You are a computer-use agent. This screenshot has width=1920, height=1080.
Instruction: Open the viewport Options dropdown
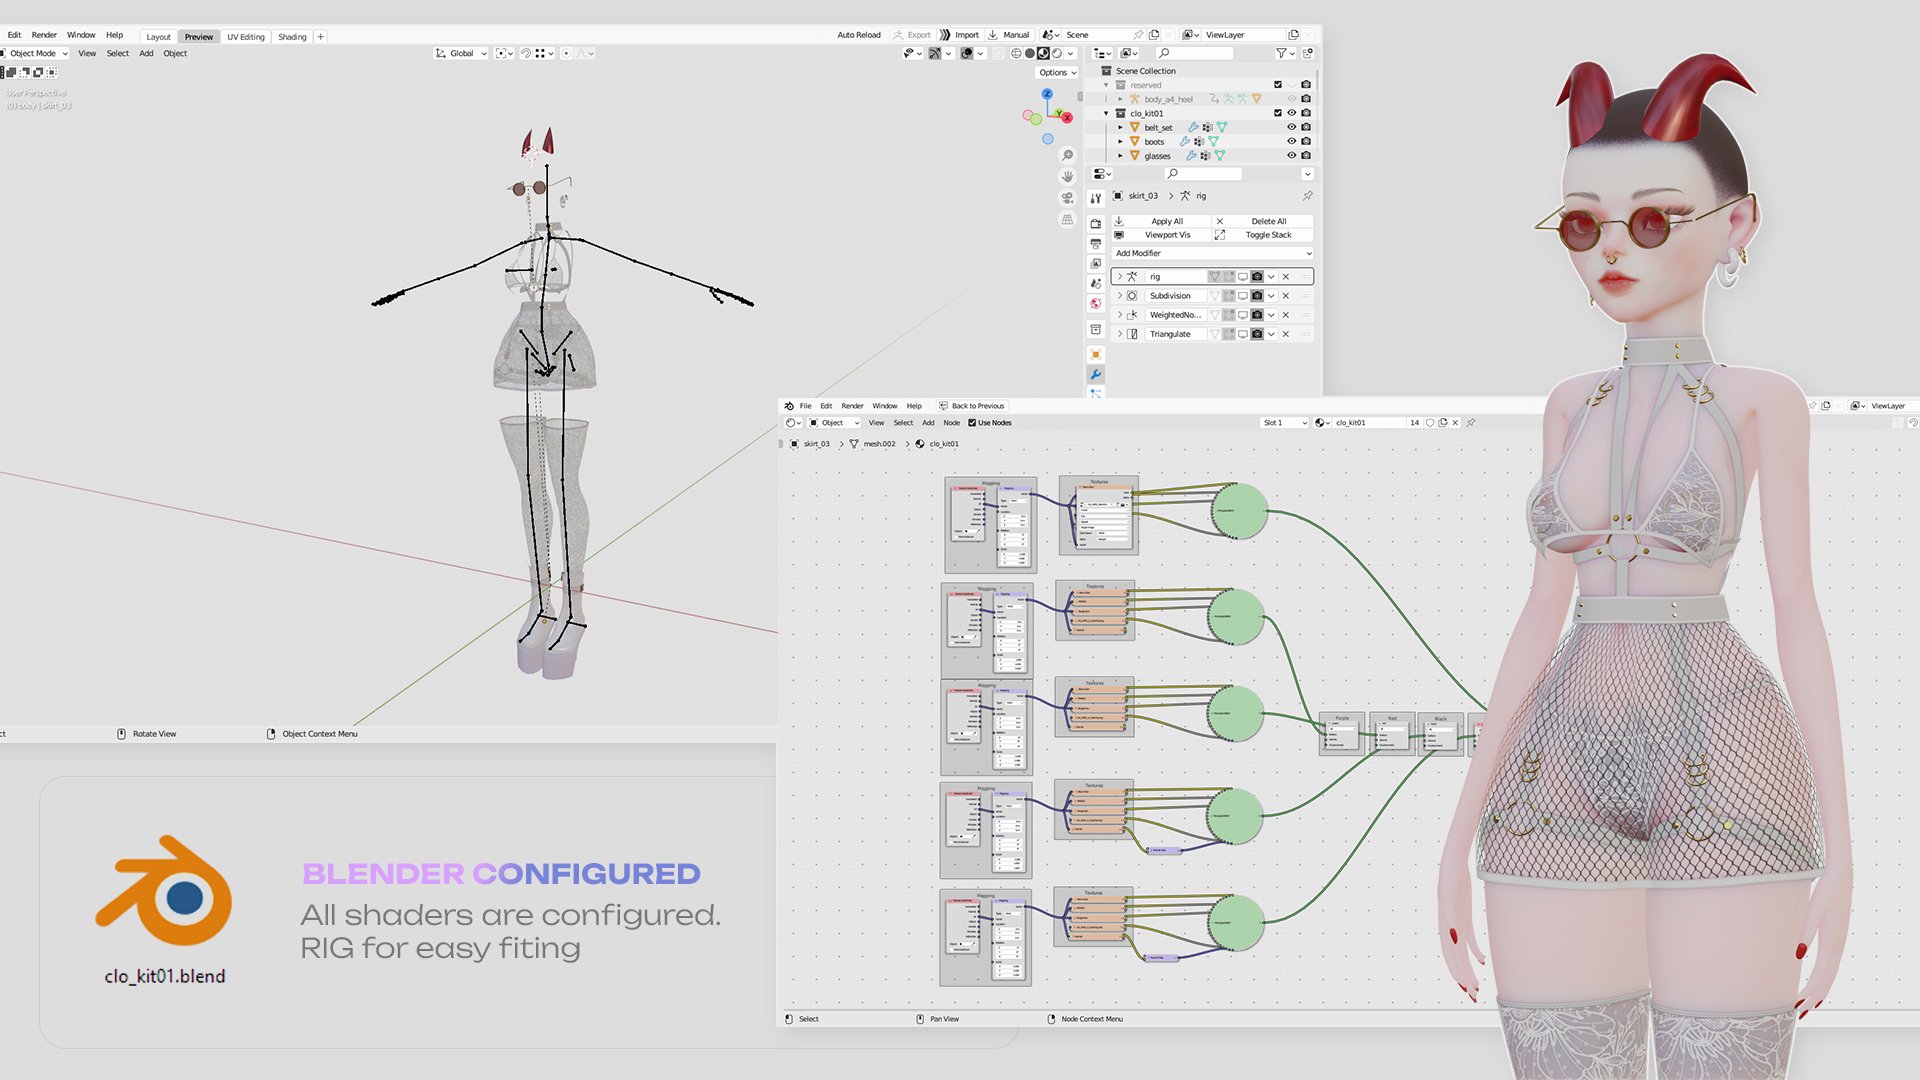1057,72
